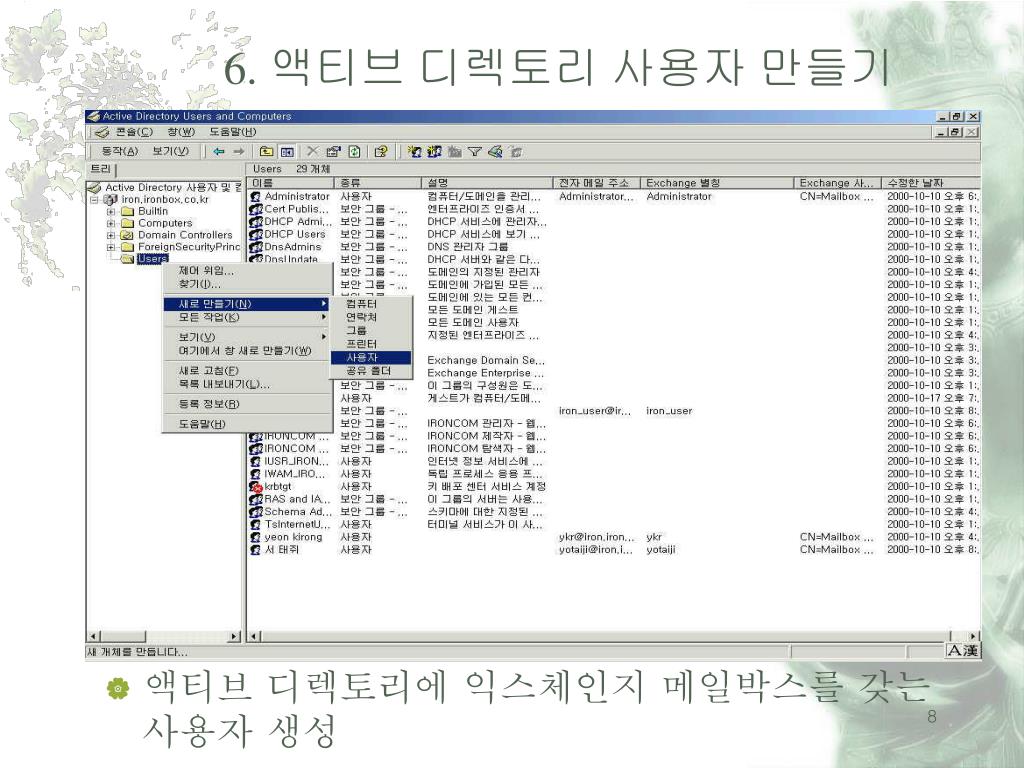Select 연락처 in the new object submenu
Image resolution: width=1024 pixels, height=768 pixels.
coord(371,317)
